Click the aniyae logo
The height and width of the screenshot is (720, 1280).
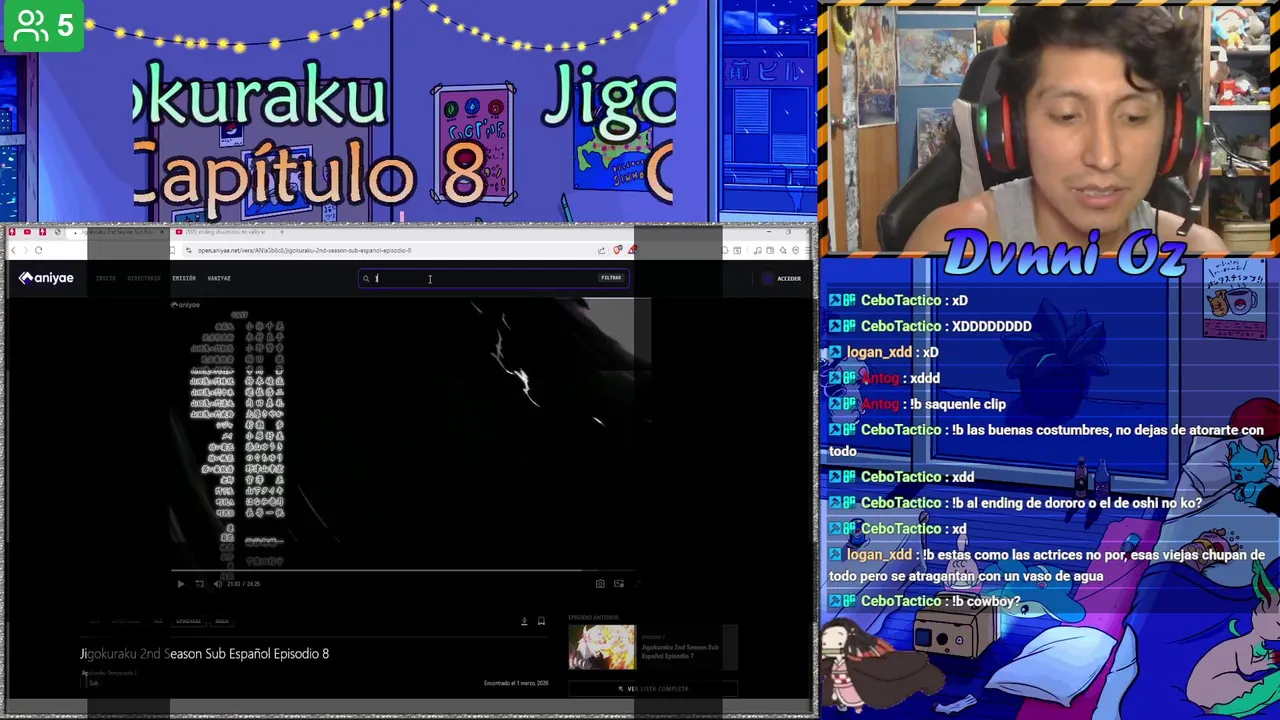[46, 278]
